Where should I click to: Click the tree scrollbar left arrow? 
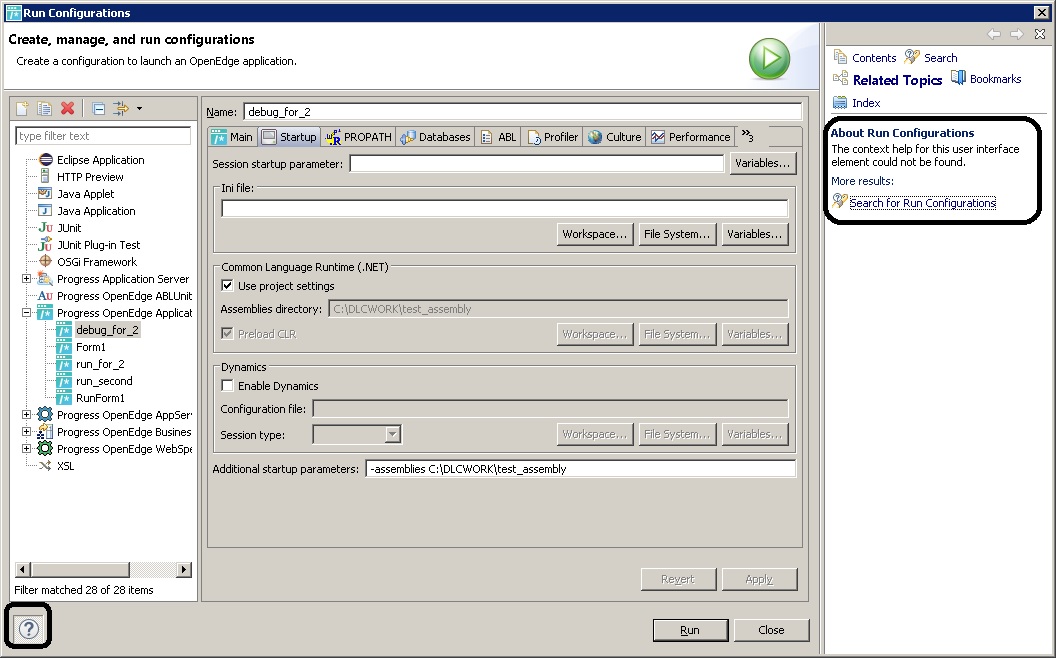[x=22, y=570]
